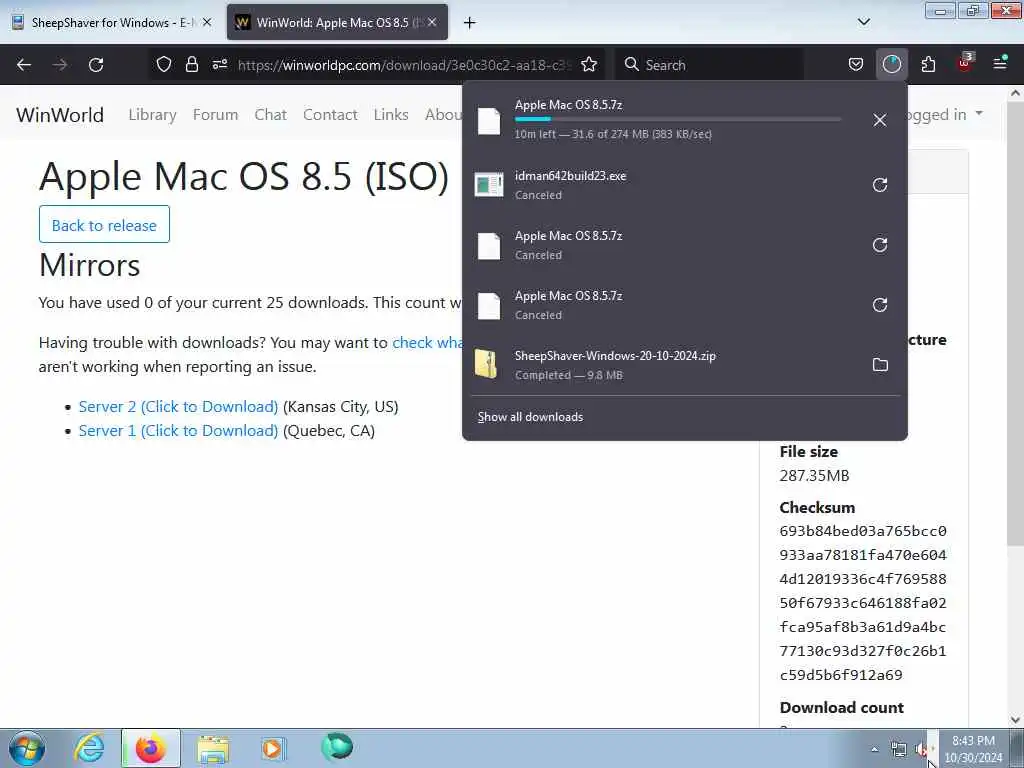Bookmark this page with the star icon
1024x768 pixels.
589,64
